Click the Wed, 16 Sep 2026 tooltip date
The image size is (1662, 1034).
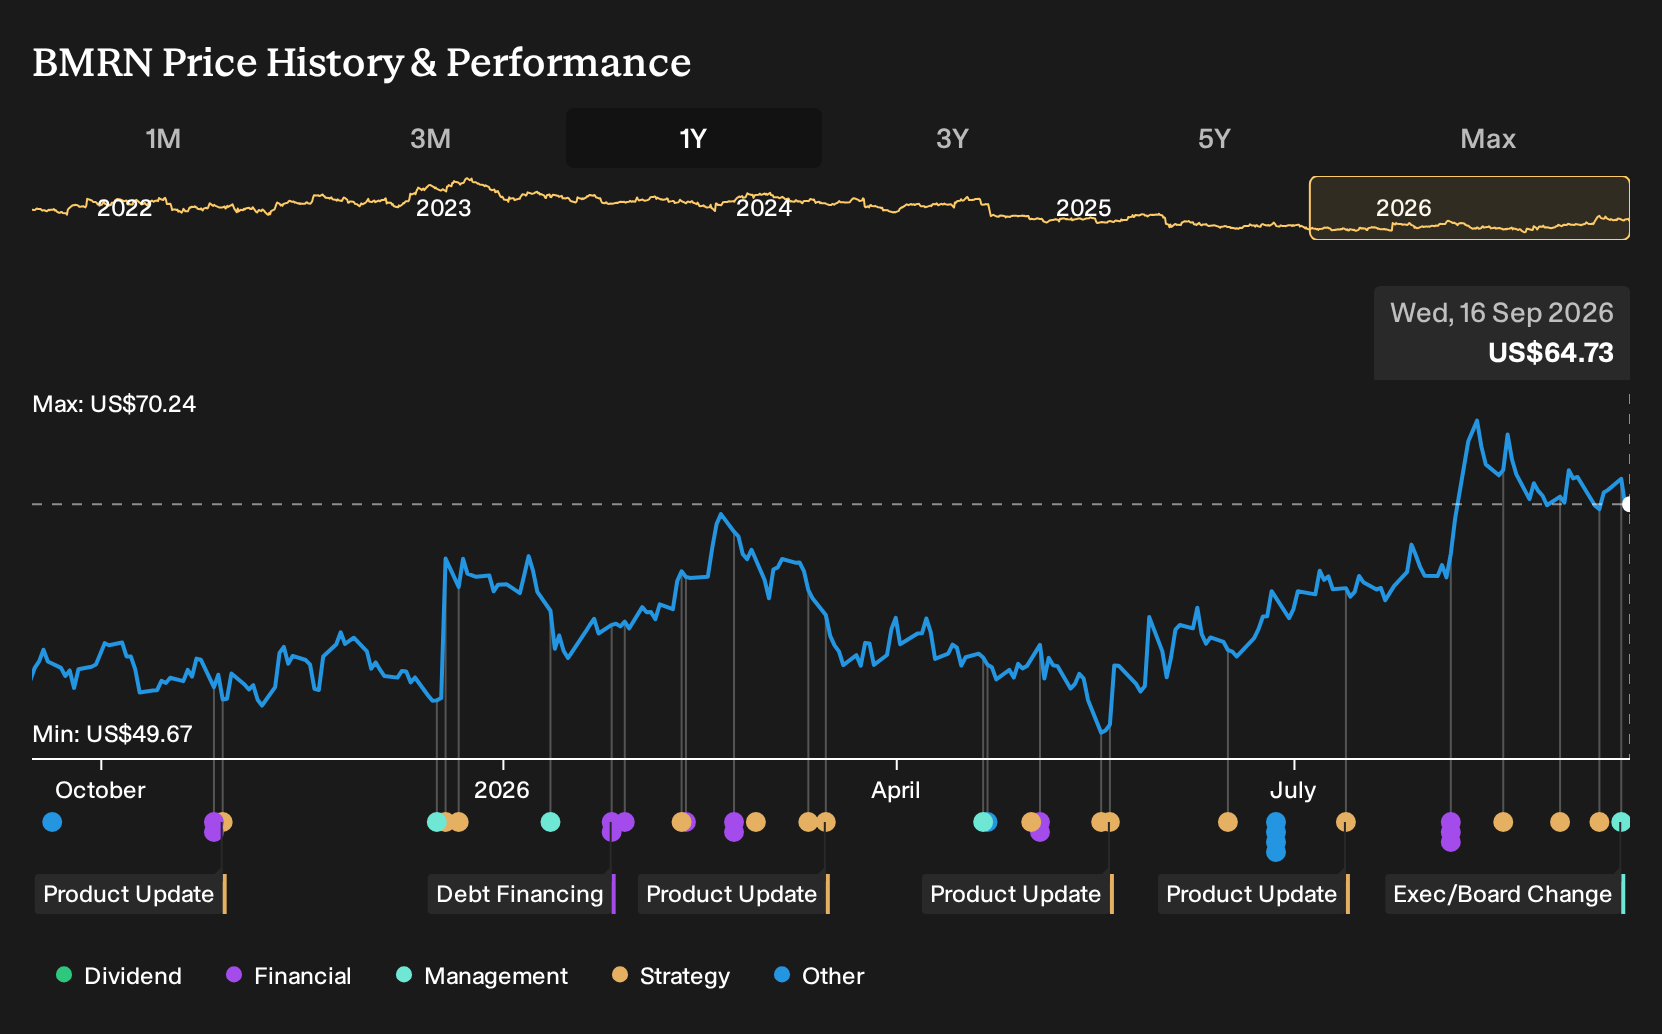[1502, 313]
